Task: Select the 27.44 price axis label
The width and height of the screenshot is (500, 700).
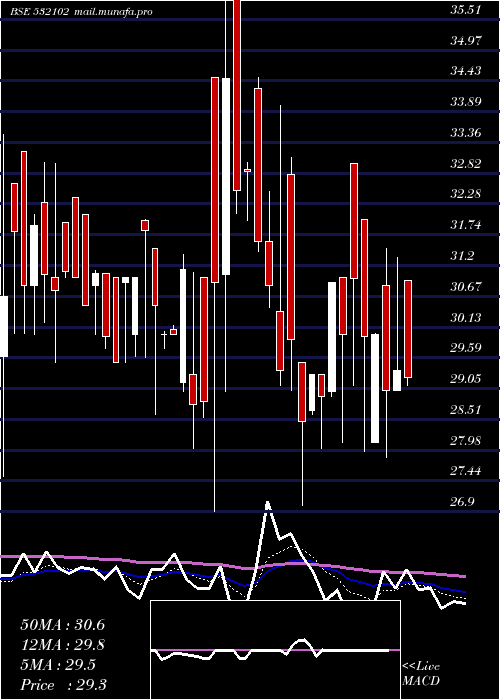Action: click(x=466, y=471)
